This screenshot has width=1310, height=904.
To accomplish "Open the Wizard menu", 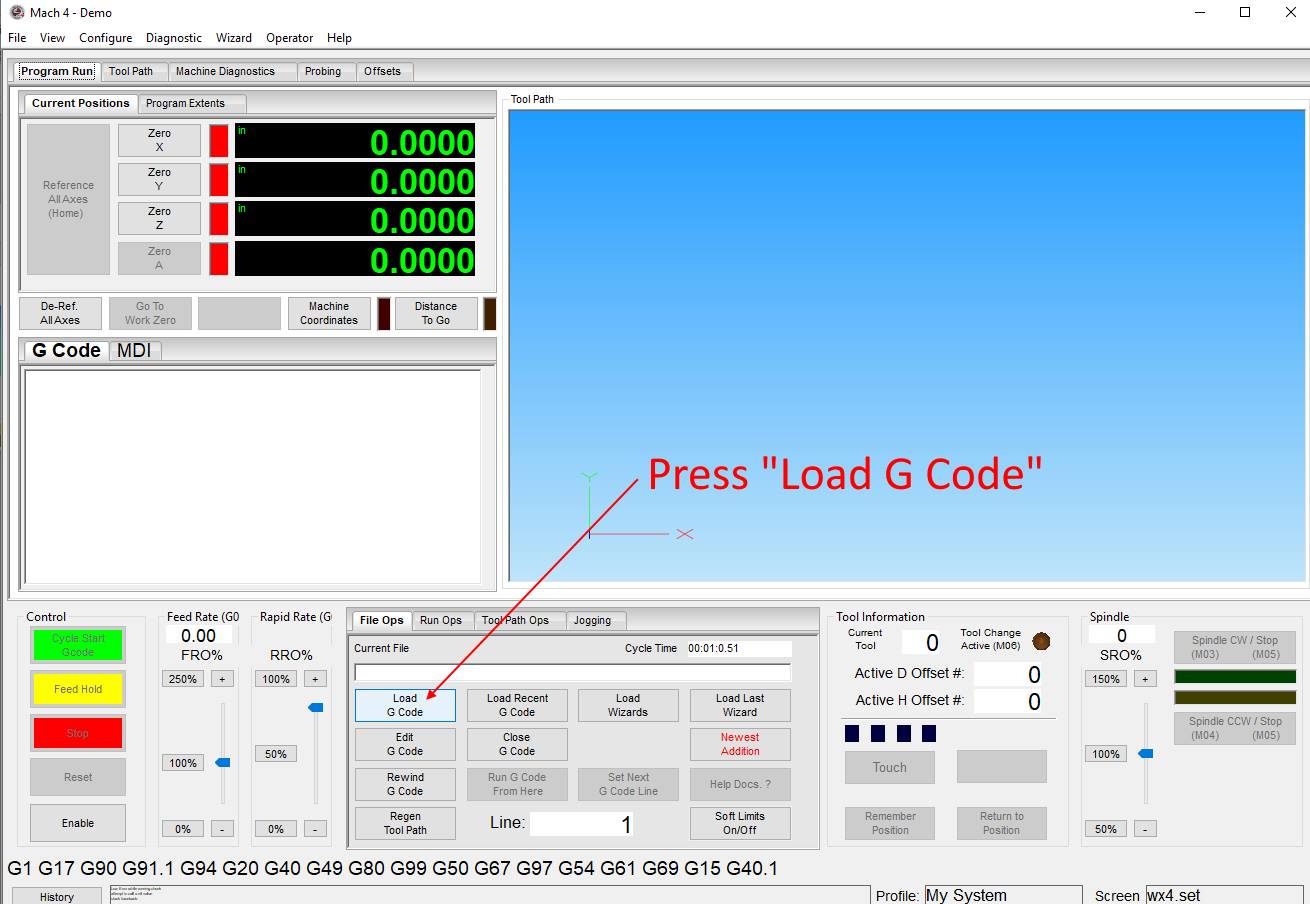I will (x=234, y=38).
